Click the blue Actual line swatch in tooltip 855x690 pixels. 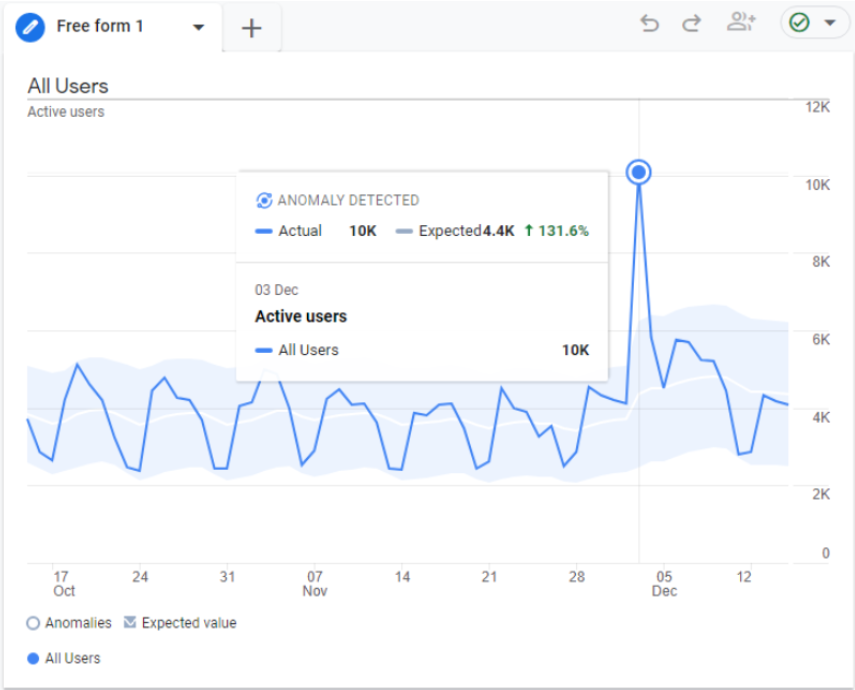[x=264, y=231]
